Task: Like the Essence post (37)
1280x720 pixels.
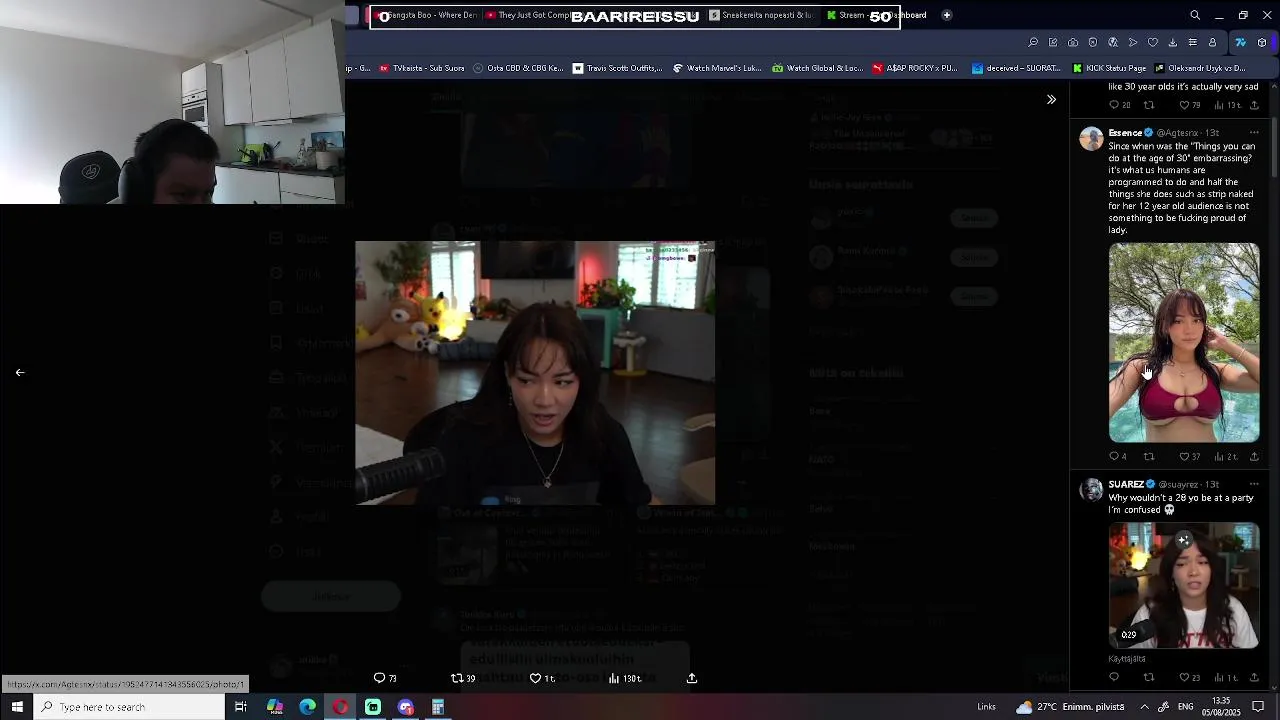Action: [x=1189, y=456]
